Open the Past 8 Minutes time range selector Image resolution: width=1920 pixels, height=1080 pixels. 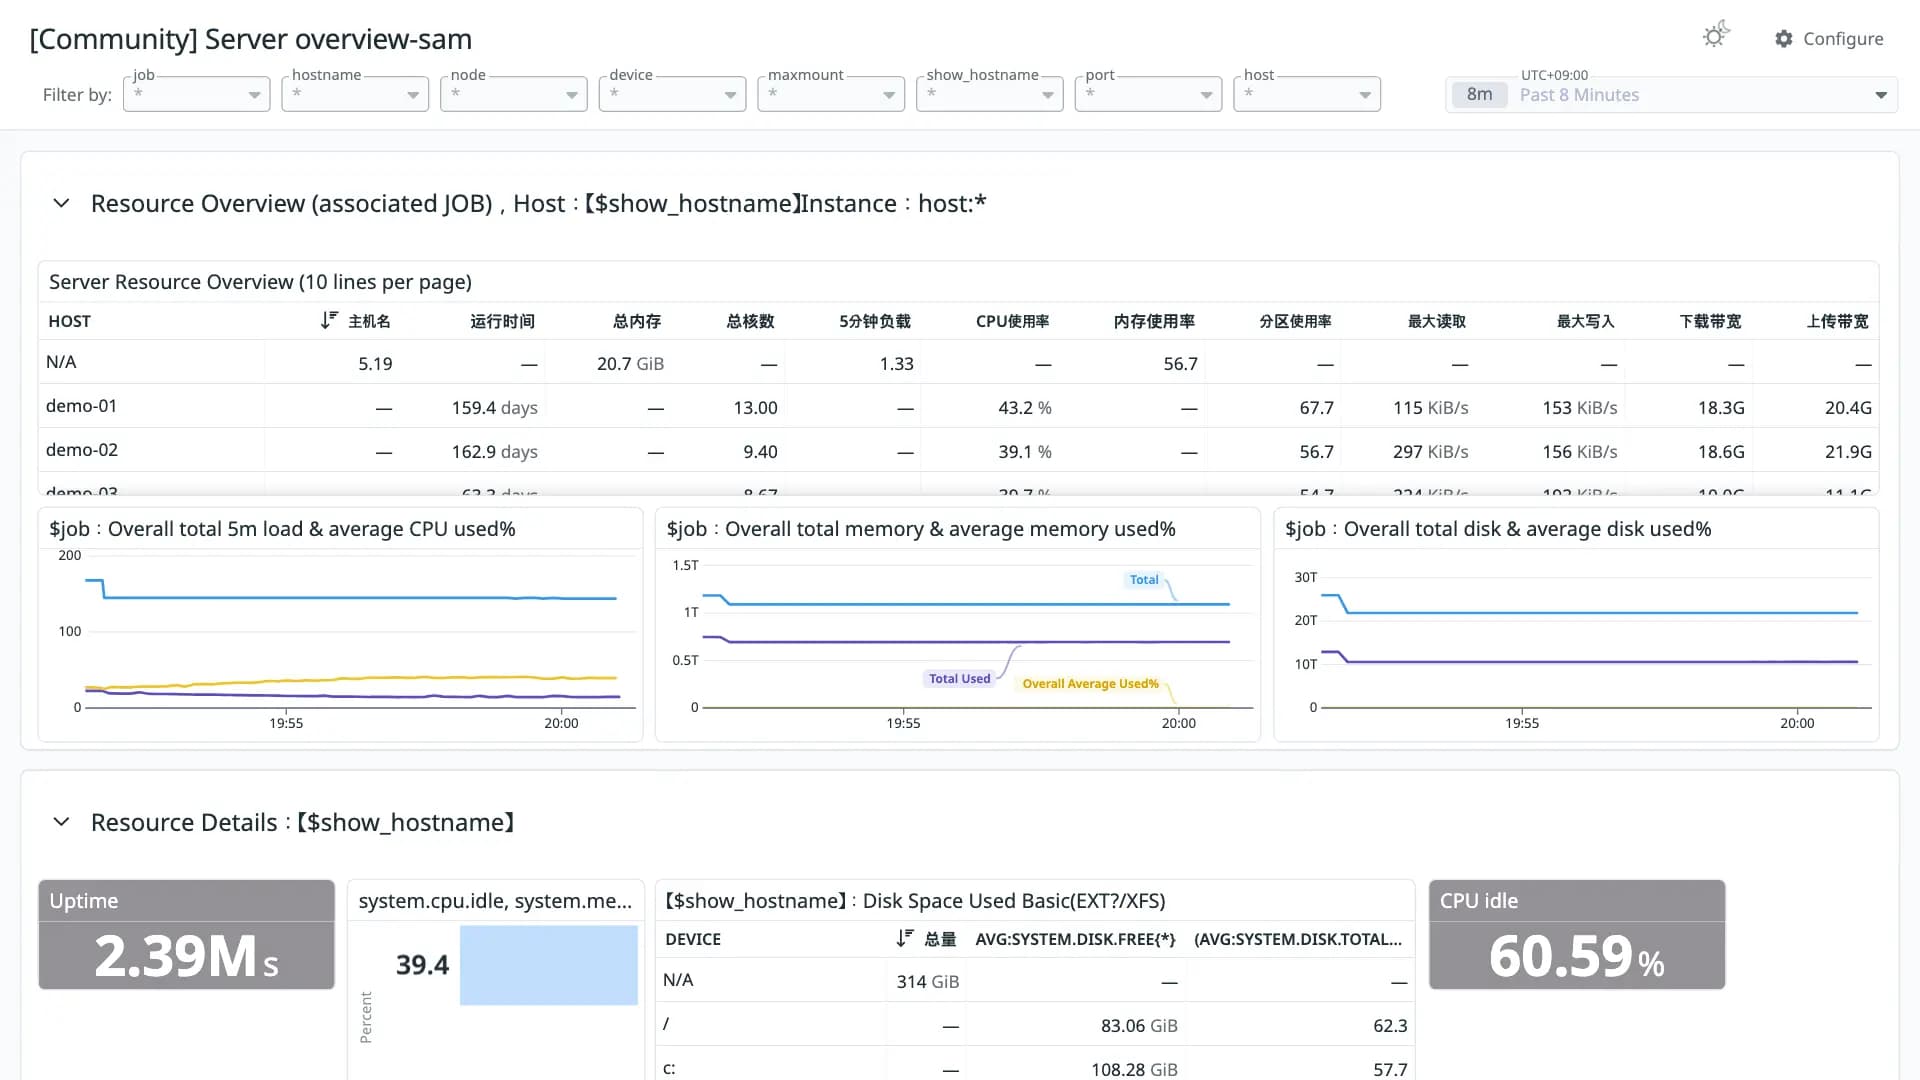1671,95
